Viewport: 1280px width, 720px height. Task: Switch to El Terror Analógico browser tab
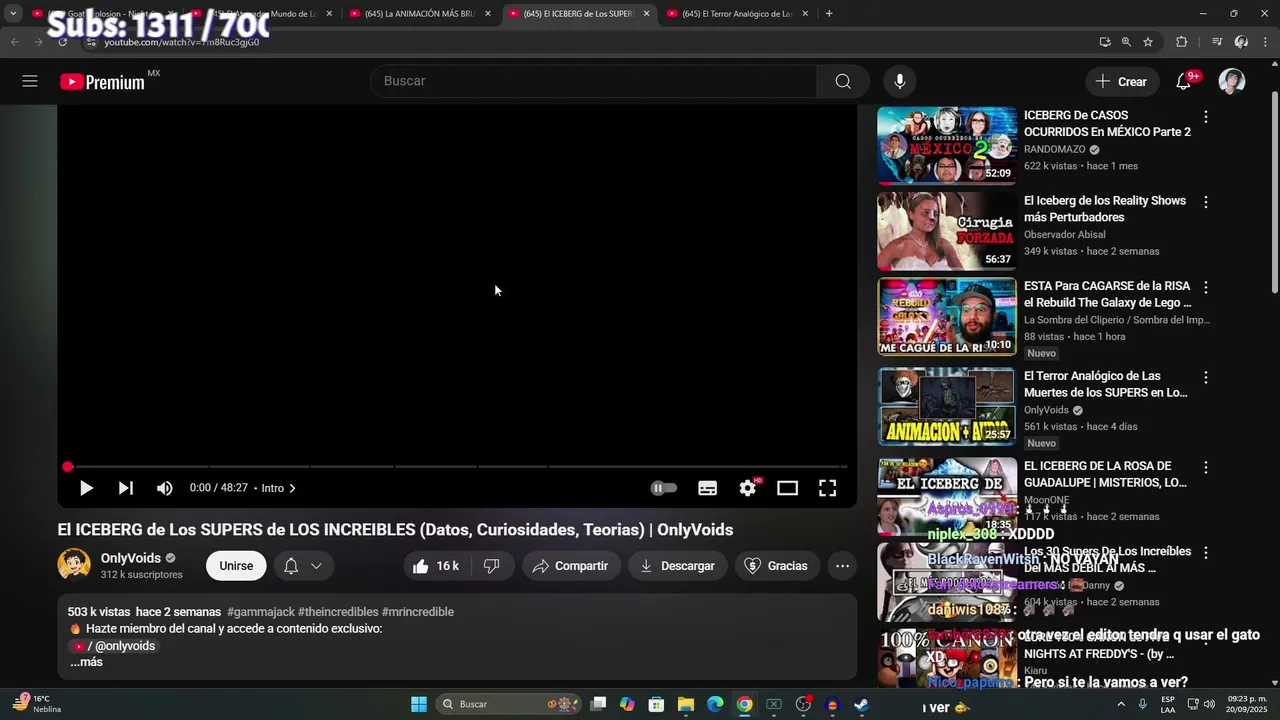tap(731, 14)
